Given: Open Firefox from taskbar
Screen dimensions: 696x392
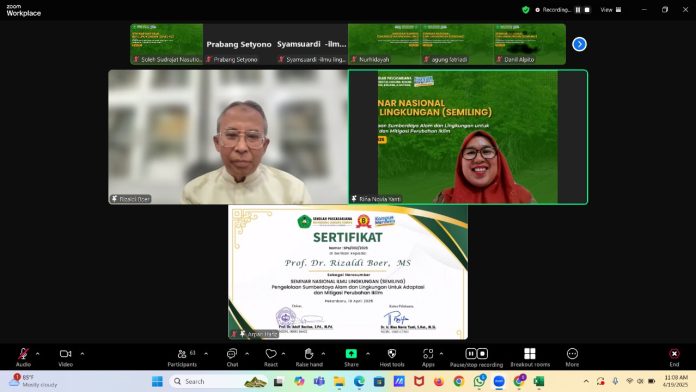Looking at the screenshot, I should (439, 381).
